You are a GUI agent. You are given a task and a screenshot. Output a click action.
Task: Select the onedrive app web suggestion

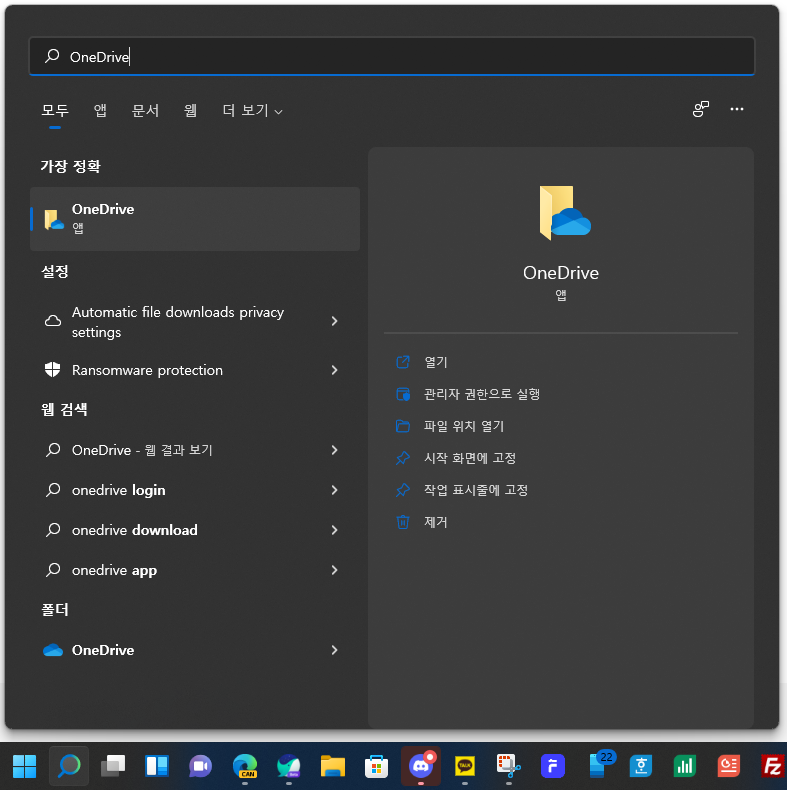114,570
